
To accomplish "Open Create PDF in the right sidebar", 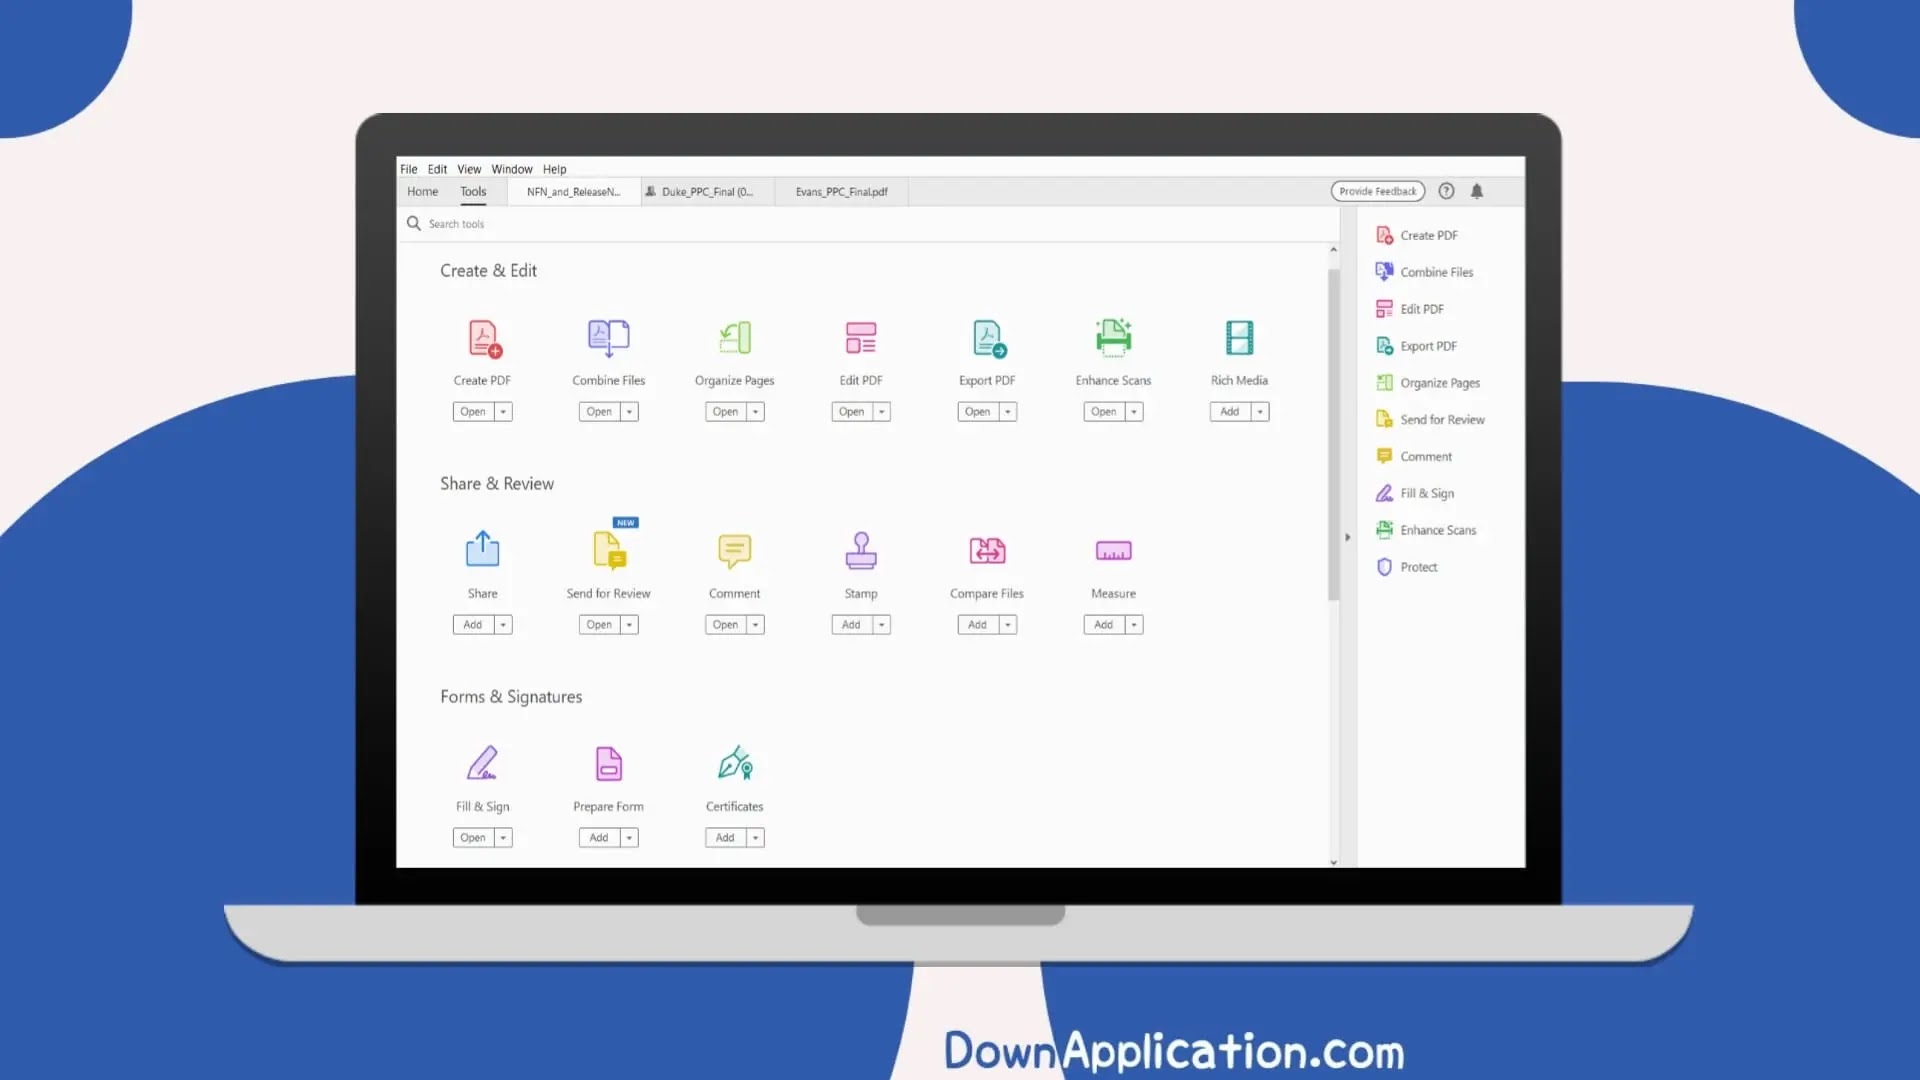I will pyautogui.click(x=1417, y=235).
